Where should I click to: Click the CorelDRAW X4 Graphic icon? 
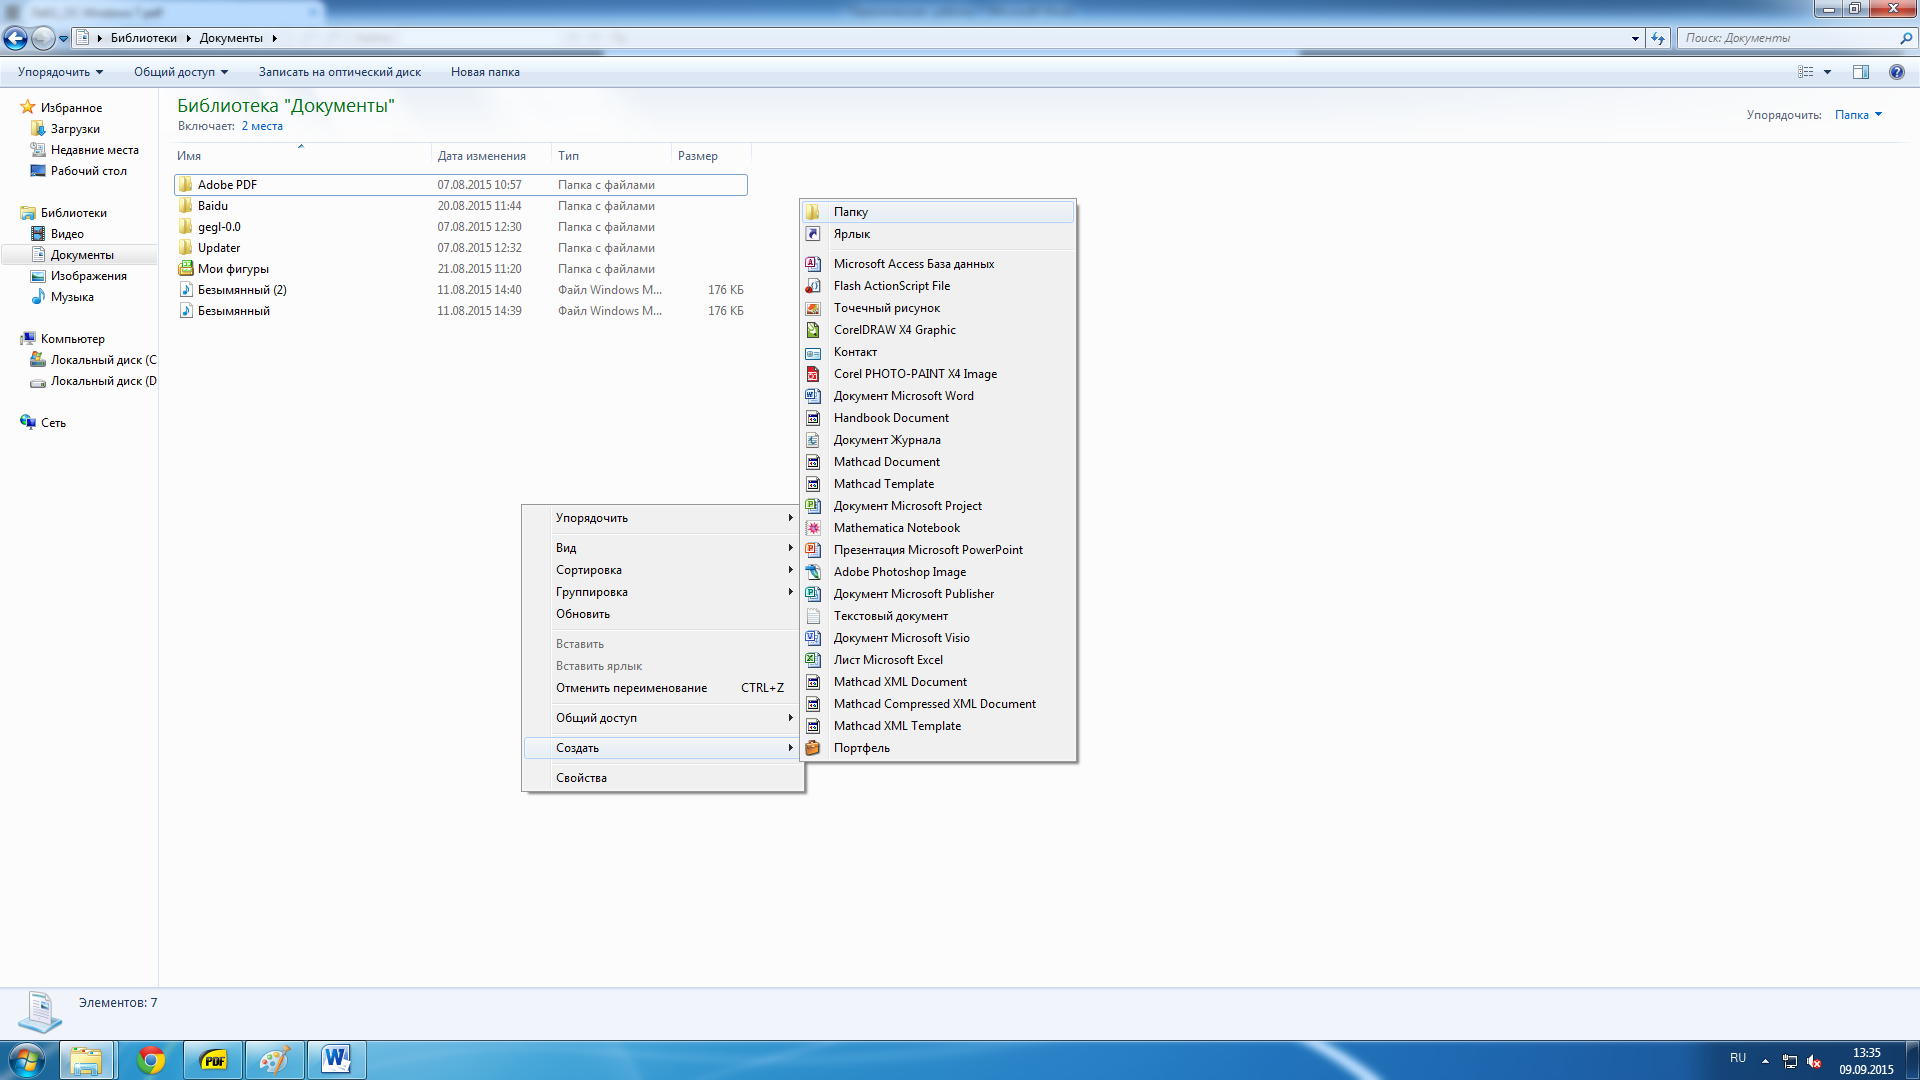[813, 330]
